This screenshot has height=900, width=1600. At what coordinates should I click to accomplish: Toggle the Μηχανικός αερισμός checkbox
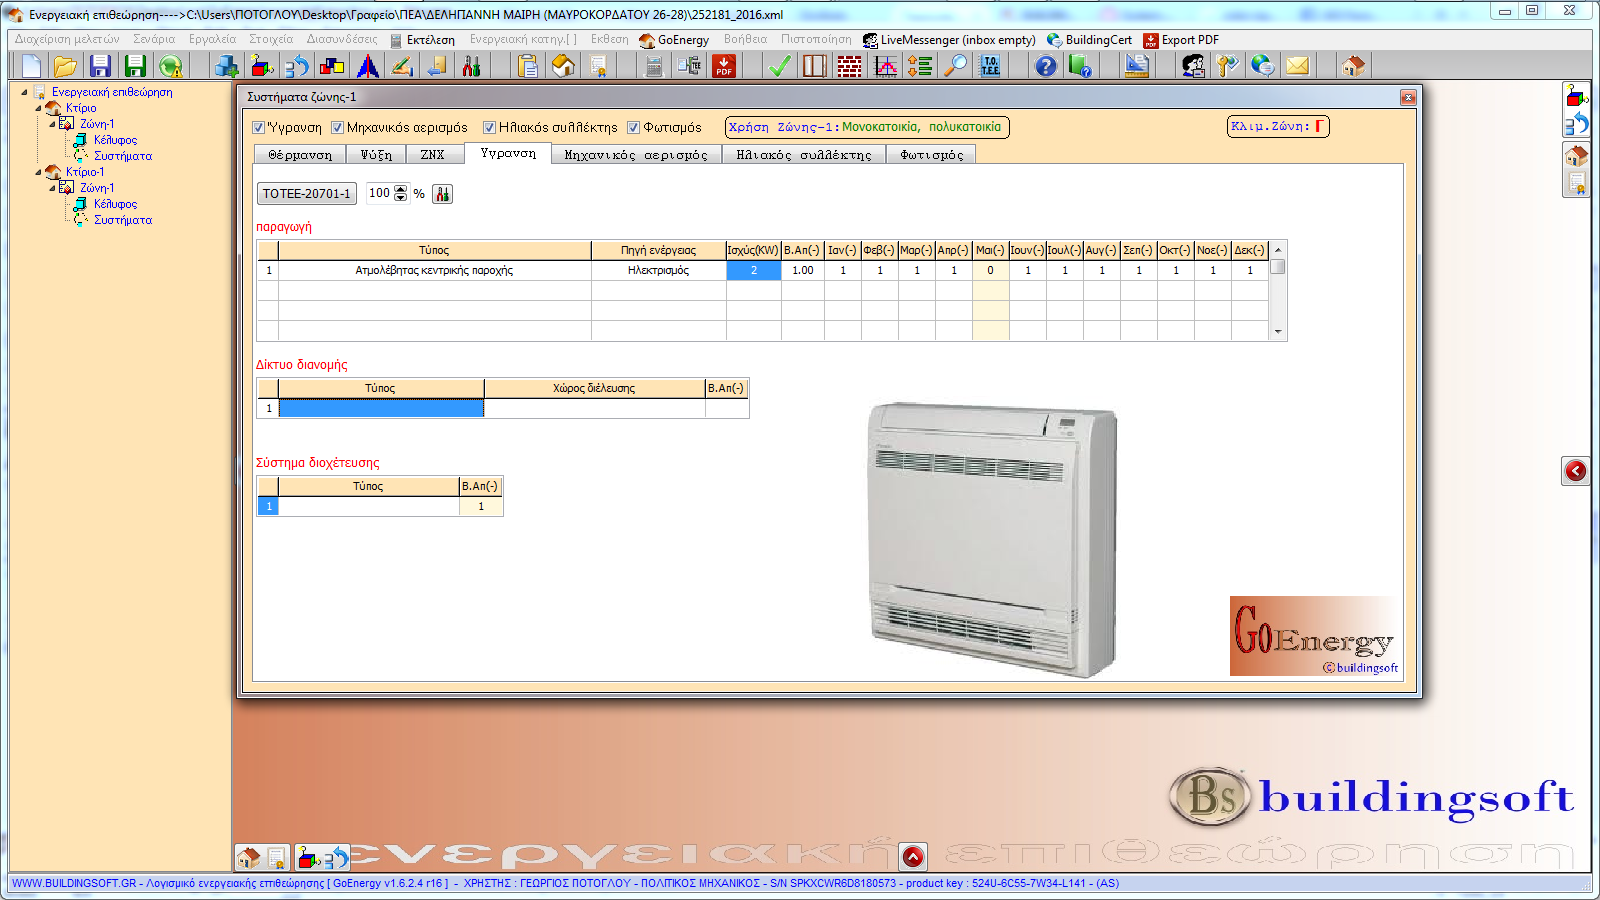[x=338, y=128]
